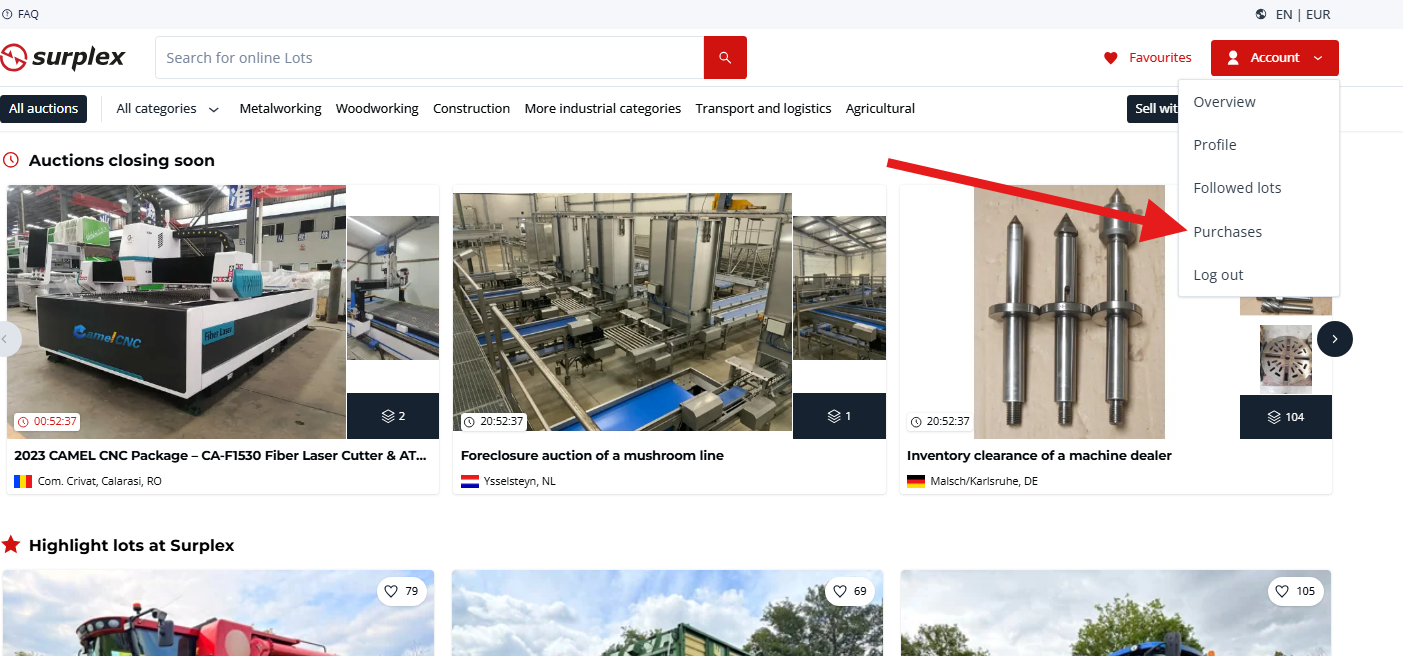Click the lot count badge showing 104
This screenshot has height=656, width=1403.
pos(1285,416)
